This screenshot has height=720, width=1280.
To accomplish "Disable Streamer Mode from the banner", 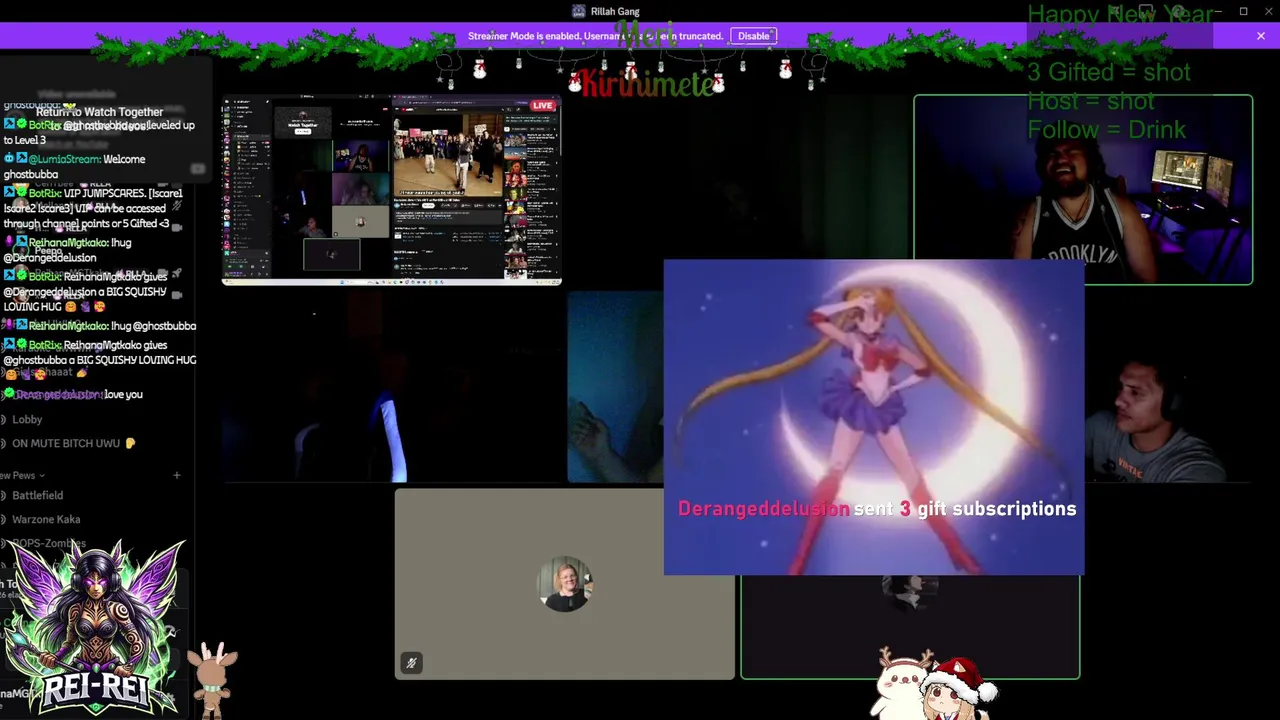I will pyautogui.click(x=754, y=36).
